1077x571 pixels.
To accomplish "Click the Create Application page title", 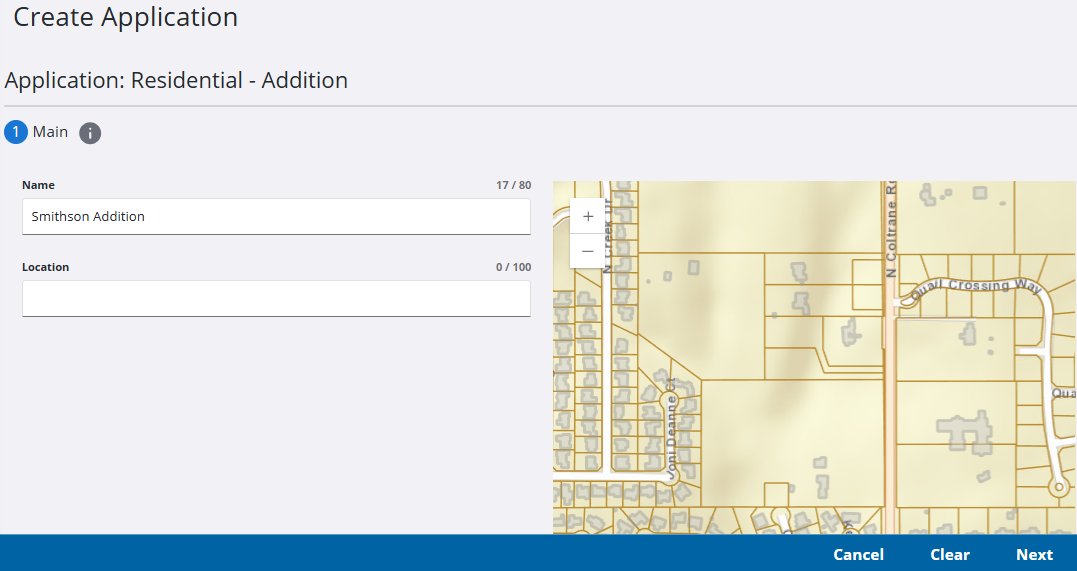I will pos(125,17).
